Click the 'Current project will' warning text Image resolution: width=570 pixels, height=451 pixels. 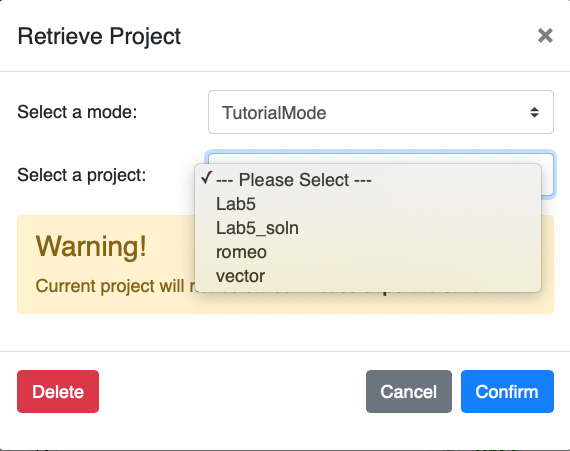tap(109, 286)
